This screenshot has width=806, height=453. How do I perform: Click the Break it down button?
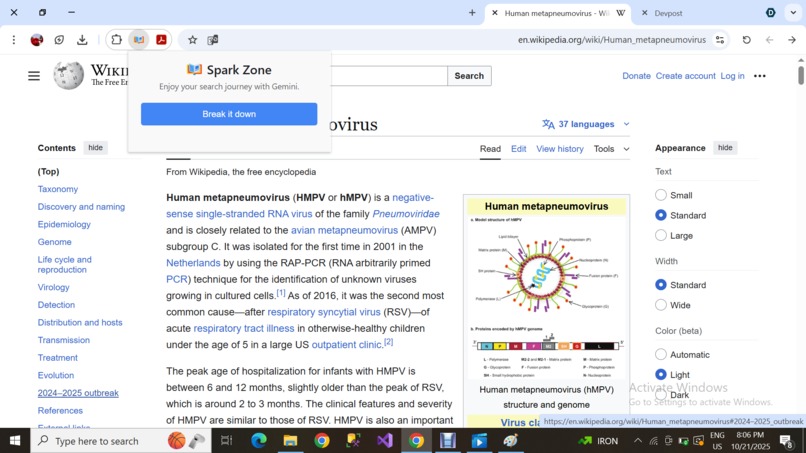[x=229, y=114]
